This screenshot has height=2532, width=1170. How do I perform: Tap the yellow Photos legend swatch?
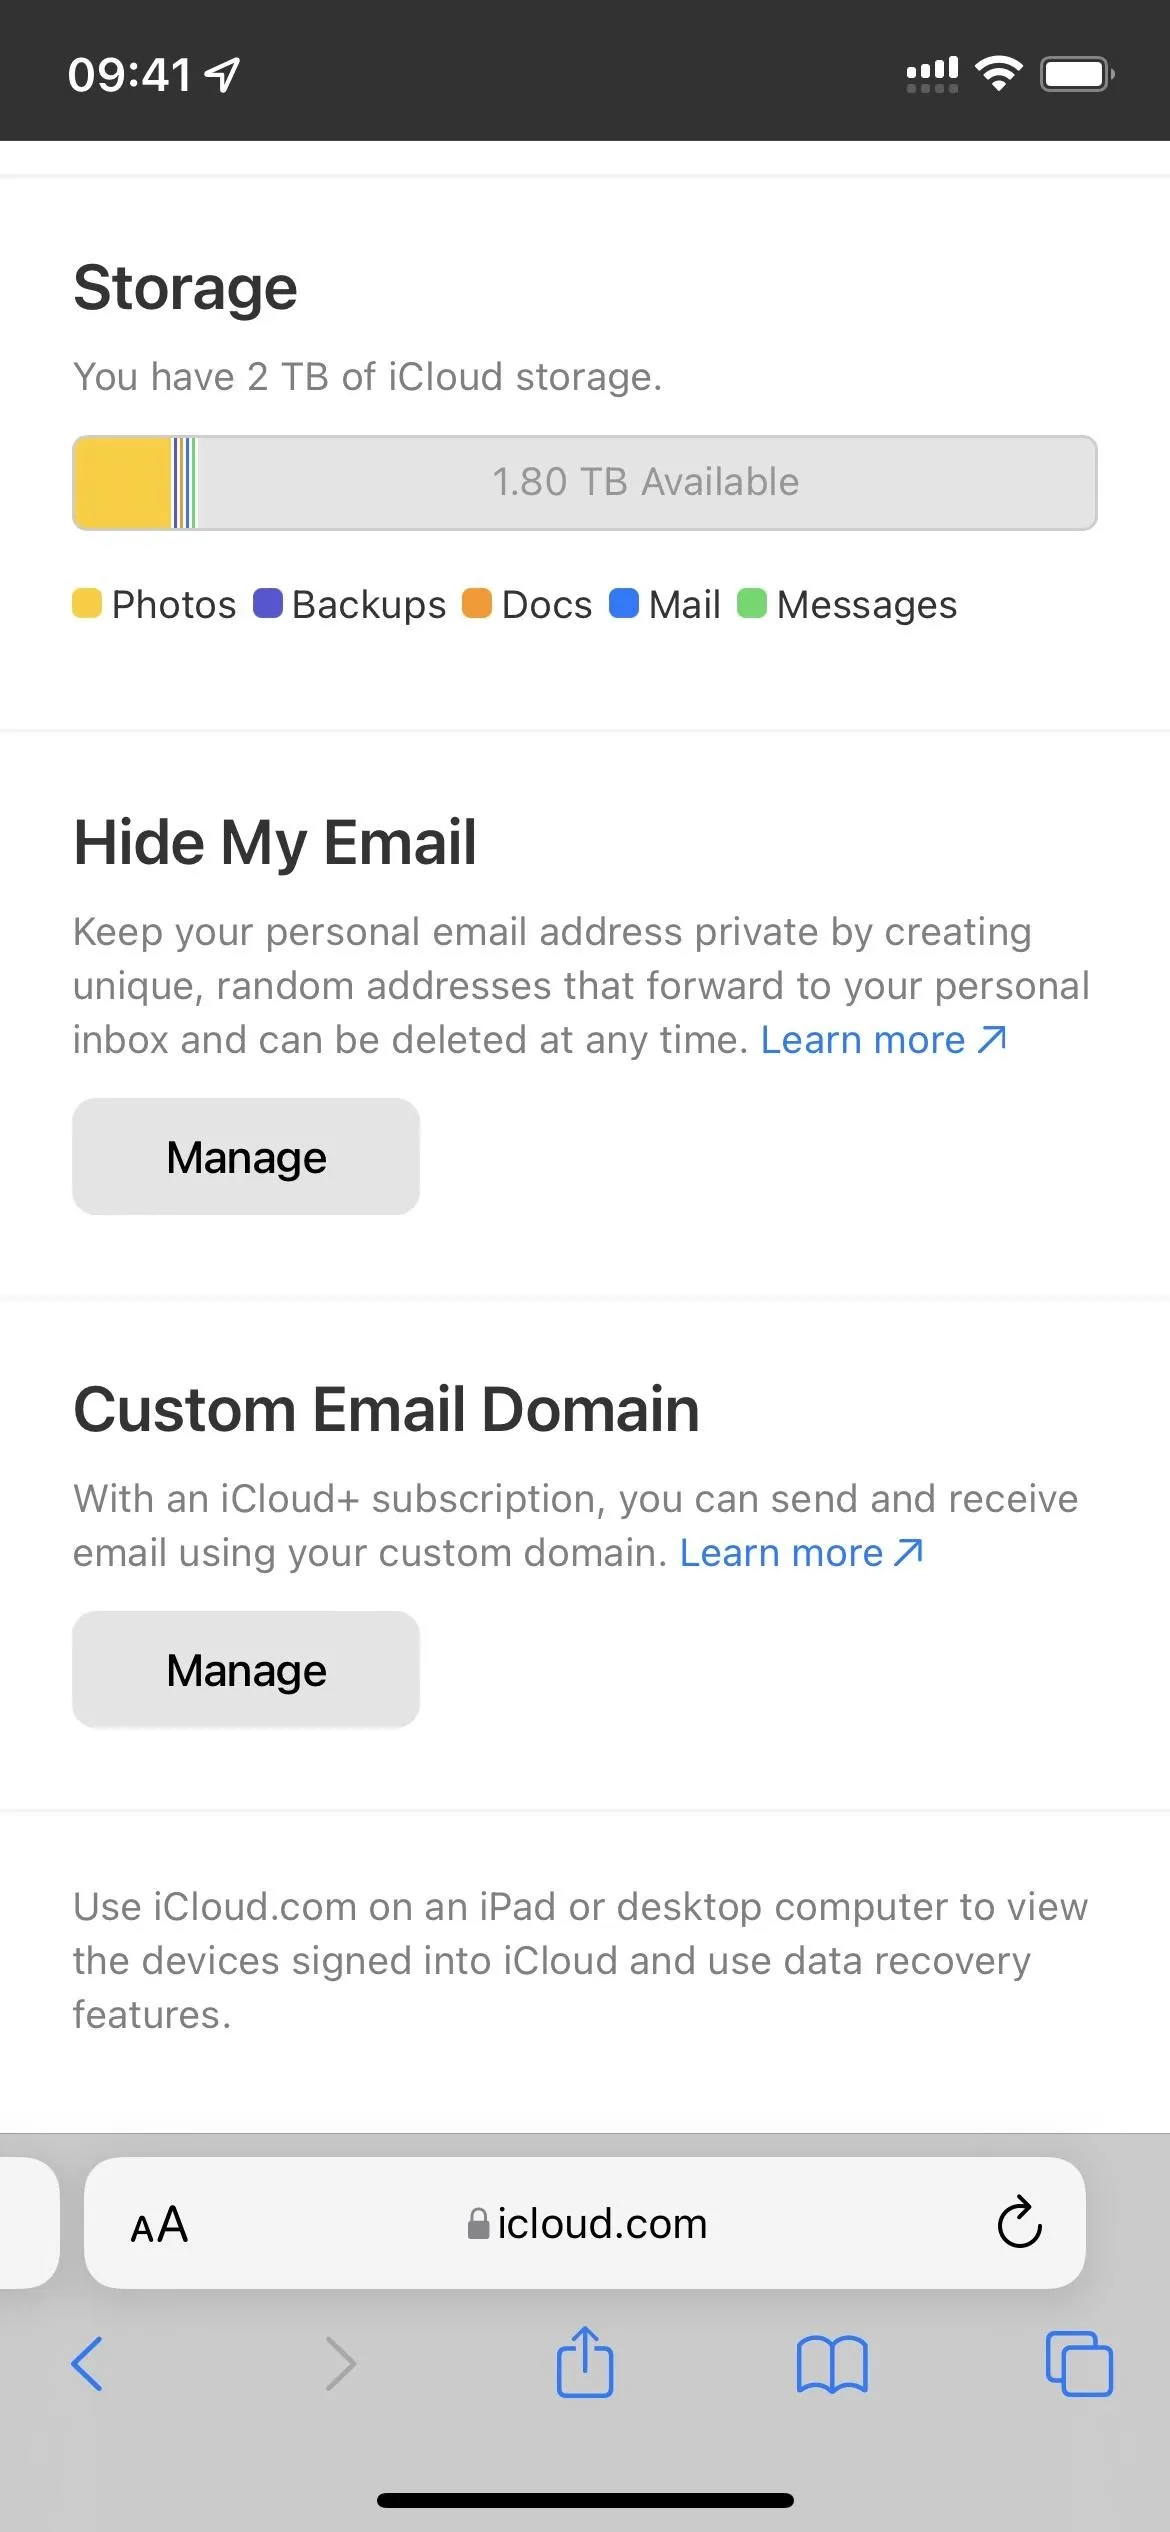pyautogui.click(x=87, y=604)
